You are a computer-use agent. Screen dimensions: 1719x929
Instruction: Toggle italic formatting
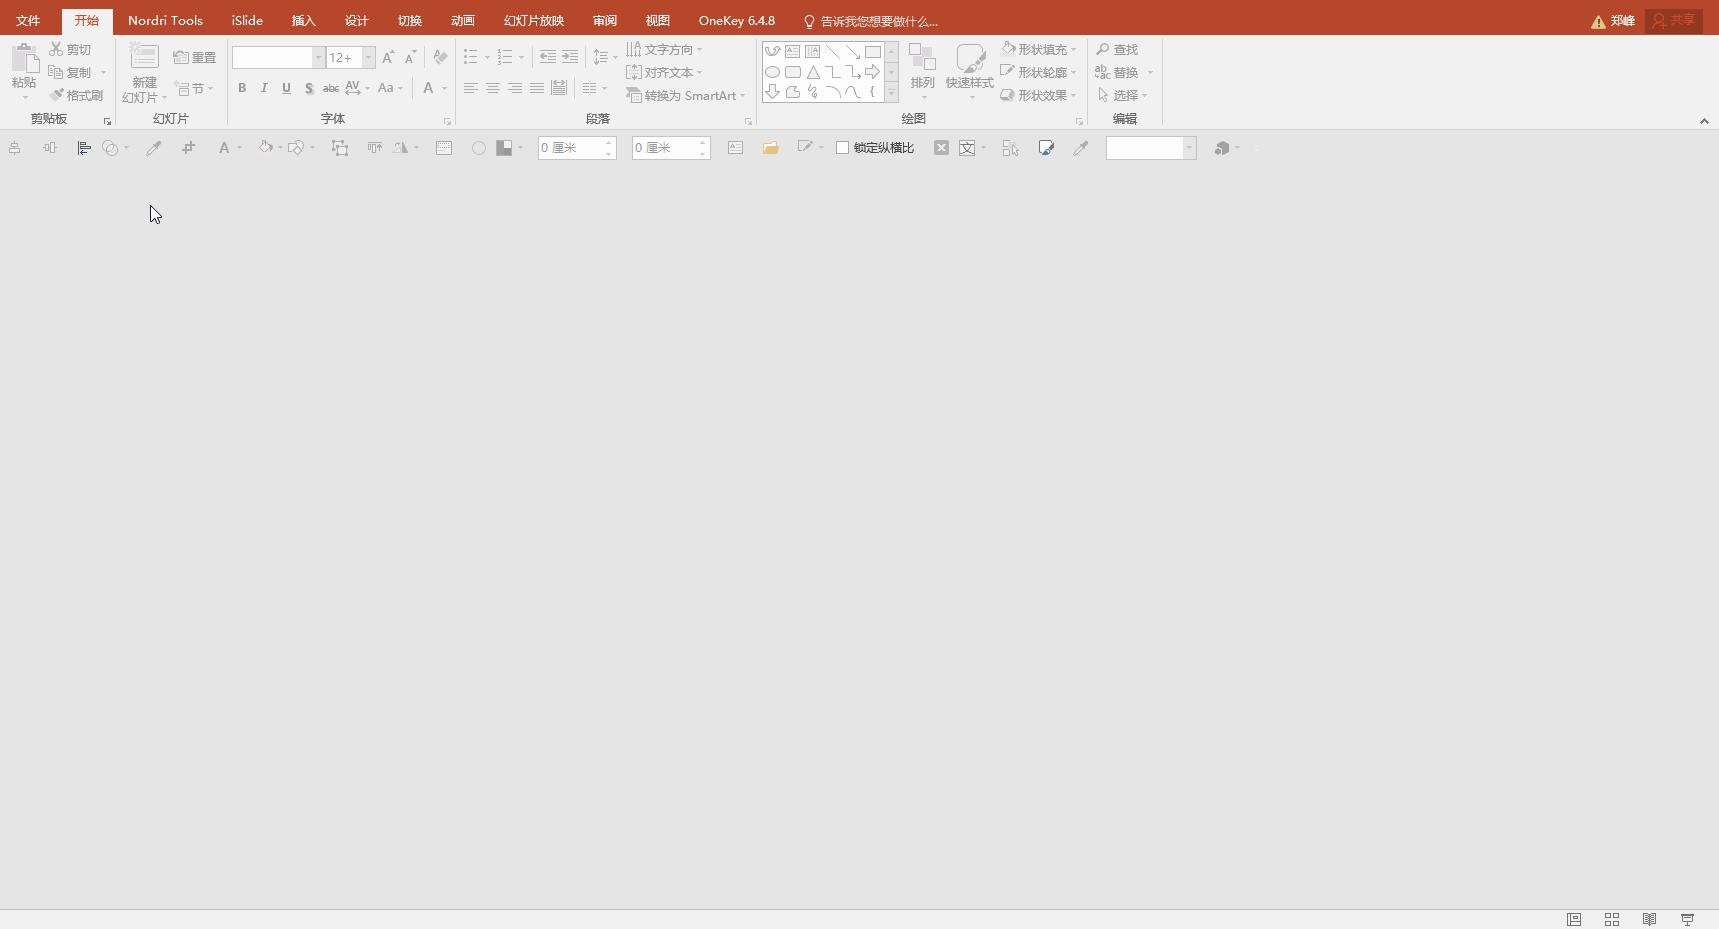click(264, 88)
